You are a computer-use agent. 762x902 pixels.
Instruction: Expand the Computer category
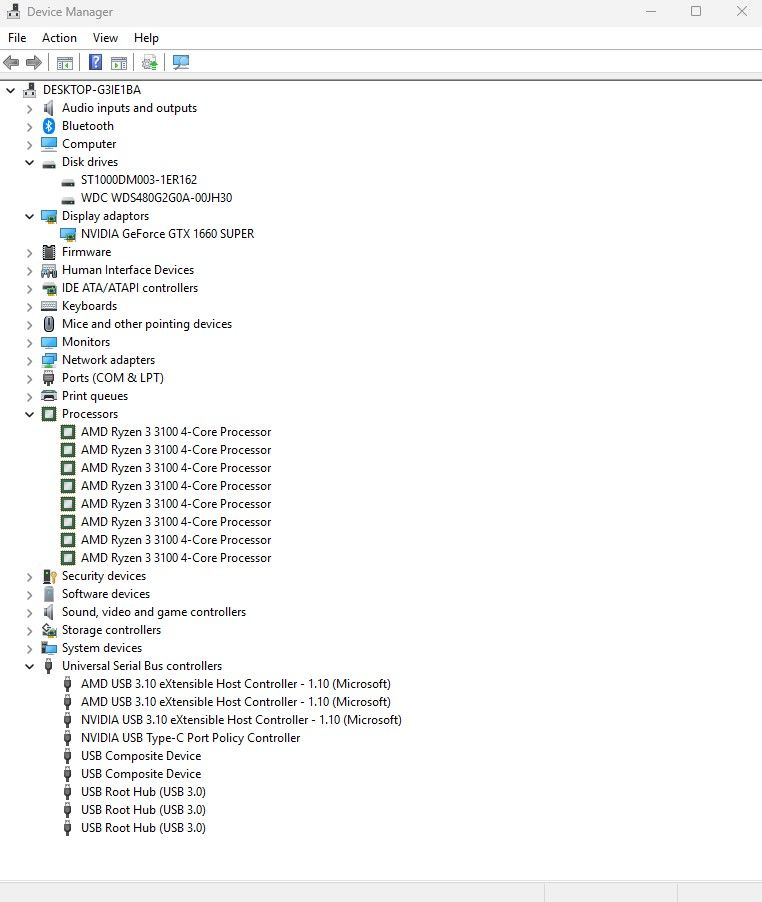tap(29, 145)
